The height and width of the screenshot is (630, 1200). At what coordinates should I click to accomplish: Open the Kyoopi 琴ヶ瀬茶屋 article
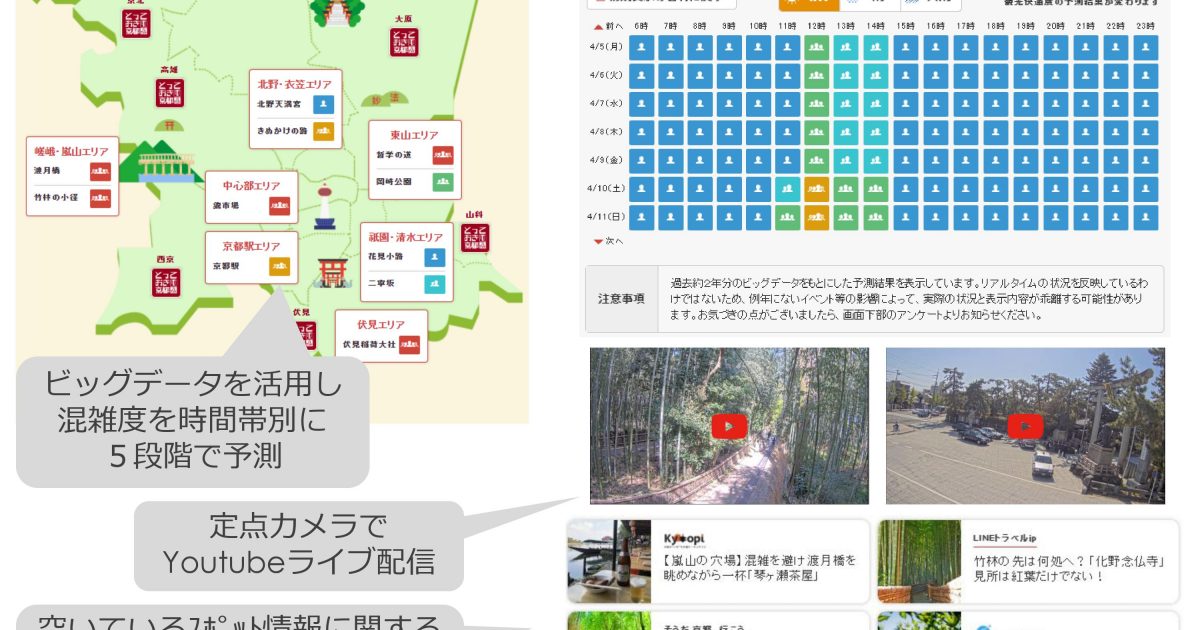[x=718, y=561]
